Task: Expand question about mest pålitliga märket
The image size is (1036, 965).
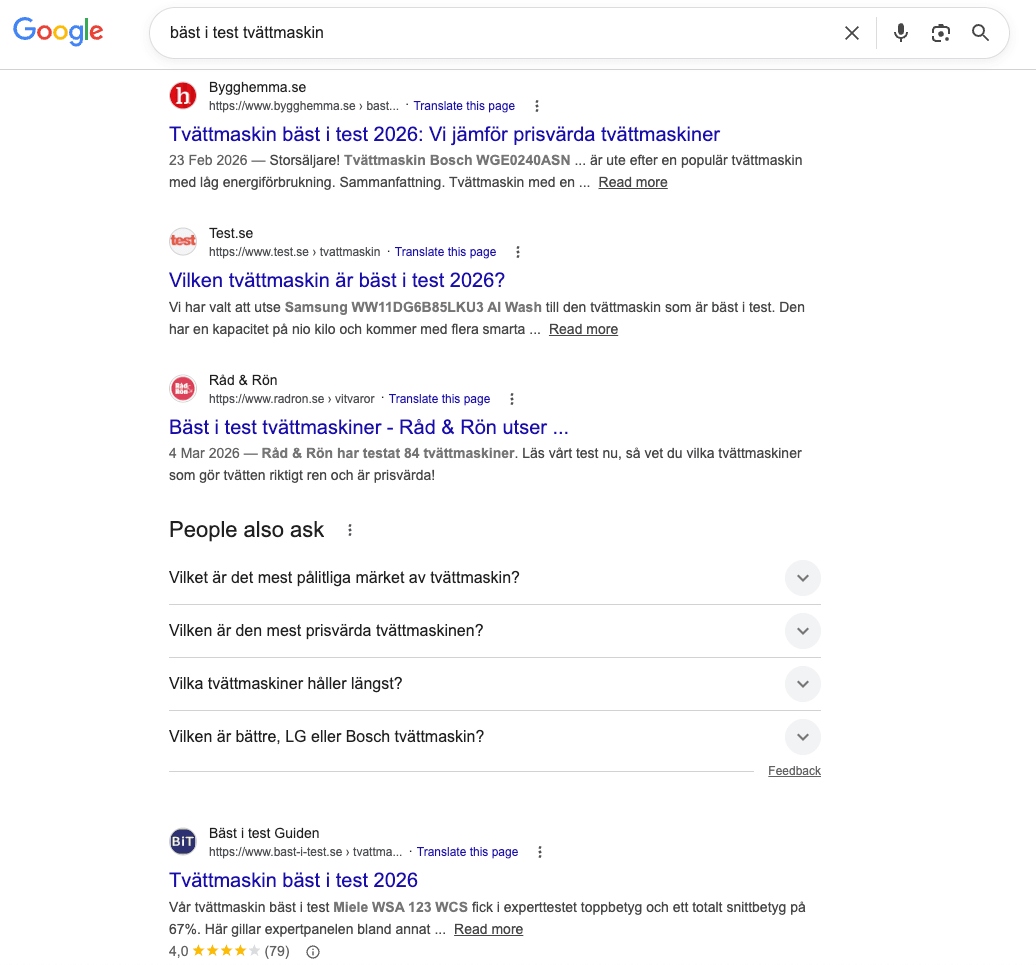Action: [x=802, y=578]
